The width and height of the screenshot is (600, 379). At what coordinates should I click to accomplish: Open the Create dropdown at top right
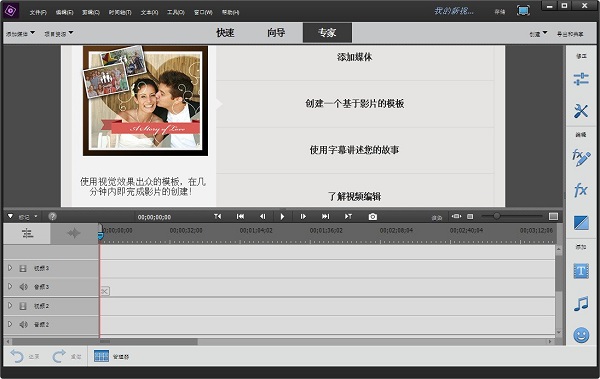538,34
